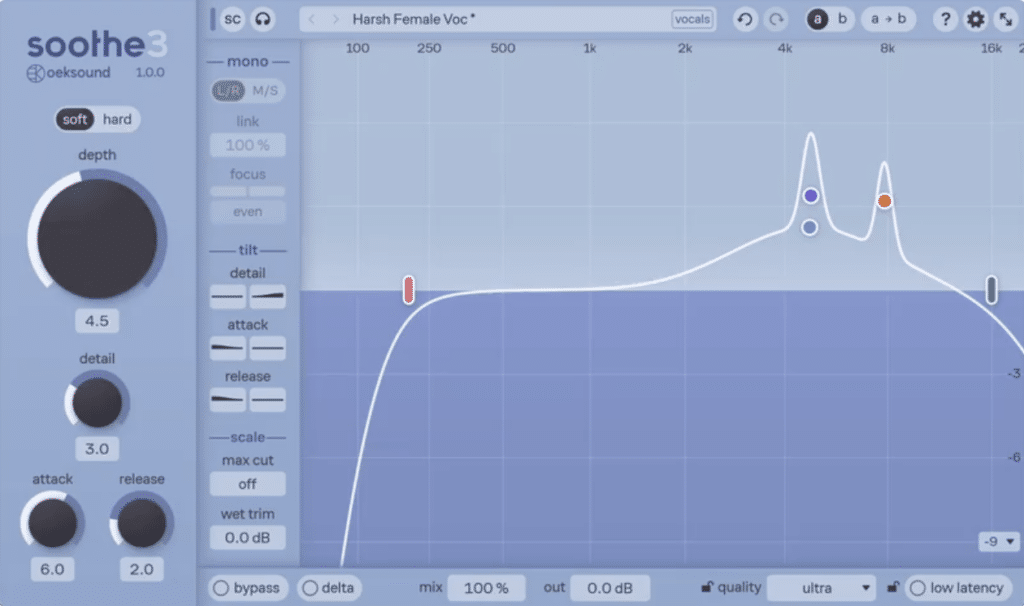
Task: Click the detail knob
Action: 97,402
